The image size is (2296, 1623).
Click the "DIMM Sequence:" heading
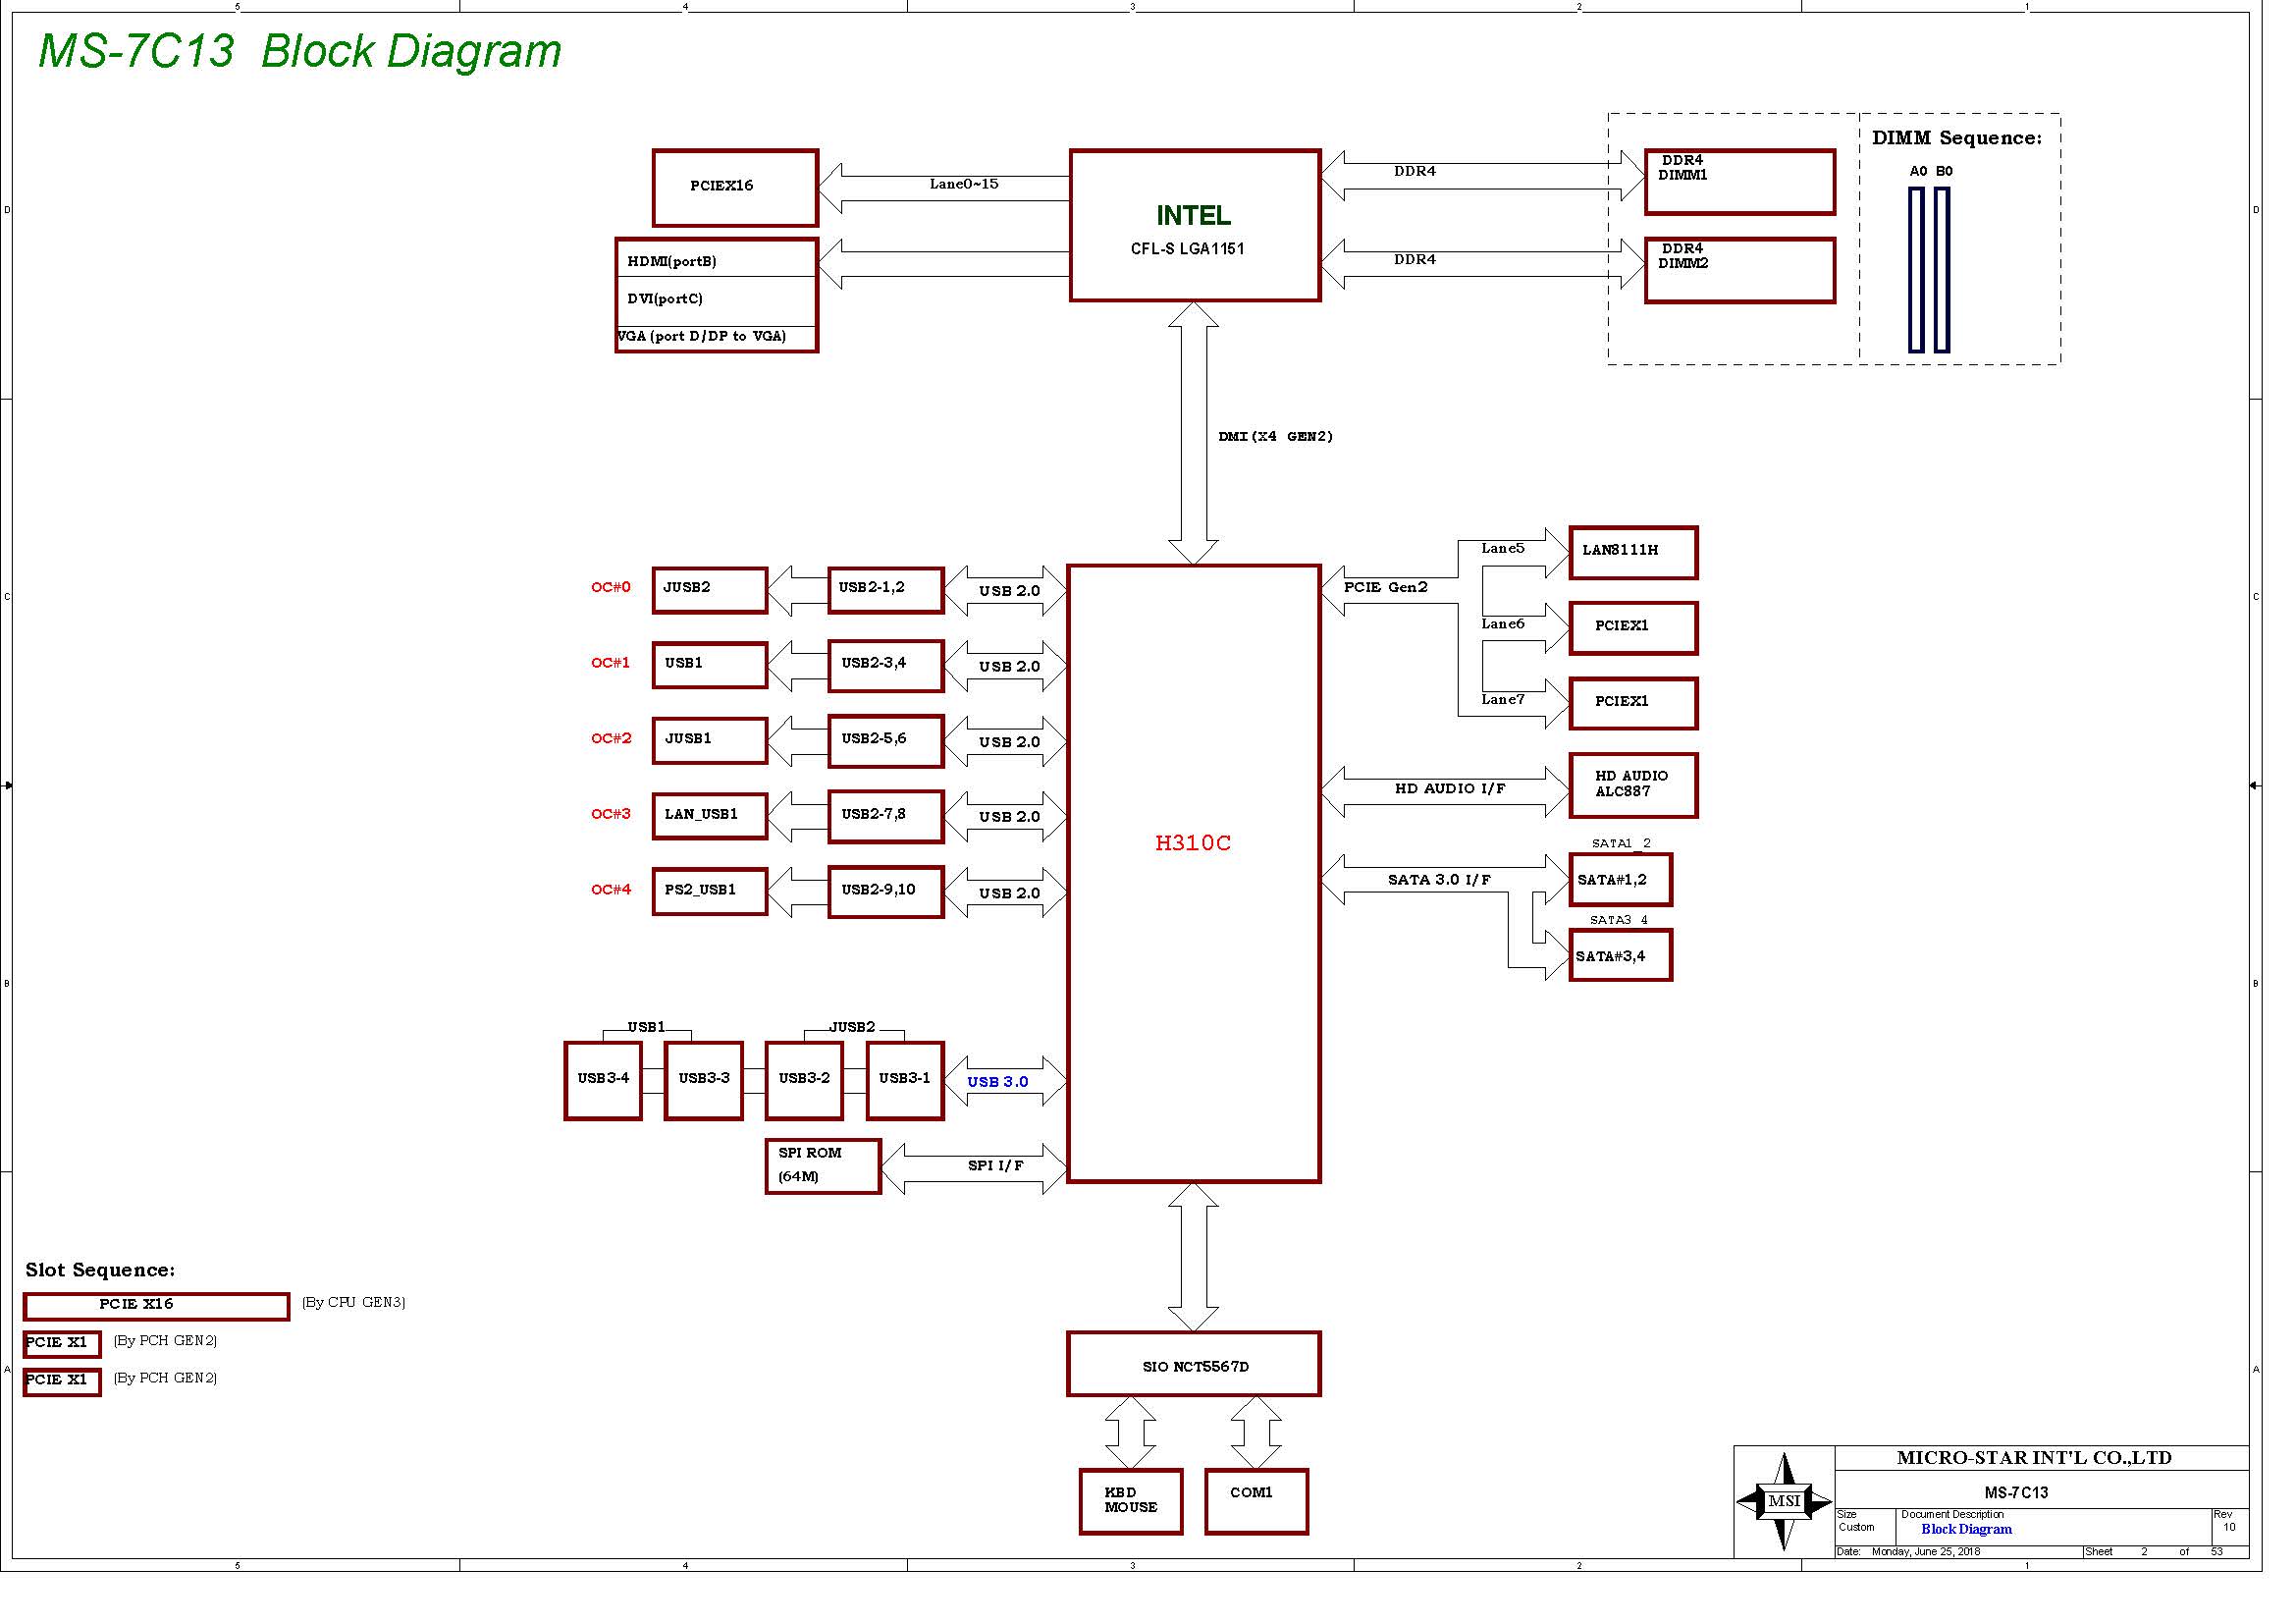(1957, 138)
